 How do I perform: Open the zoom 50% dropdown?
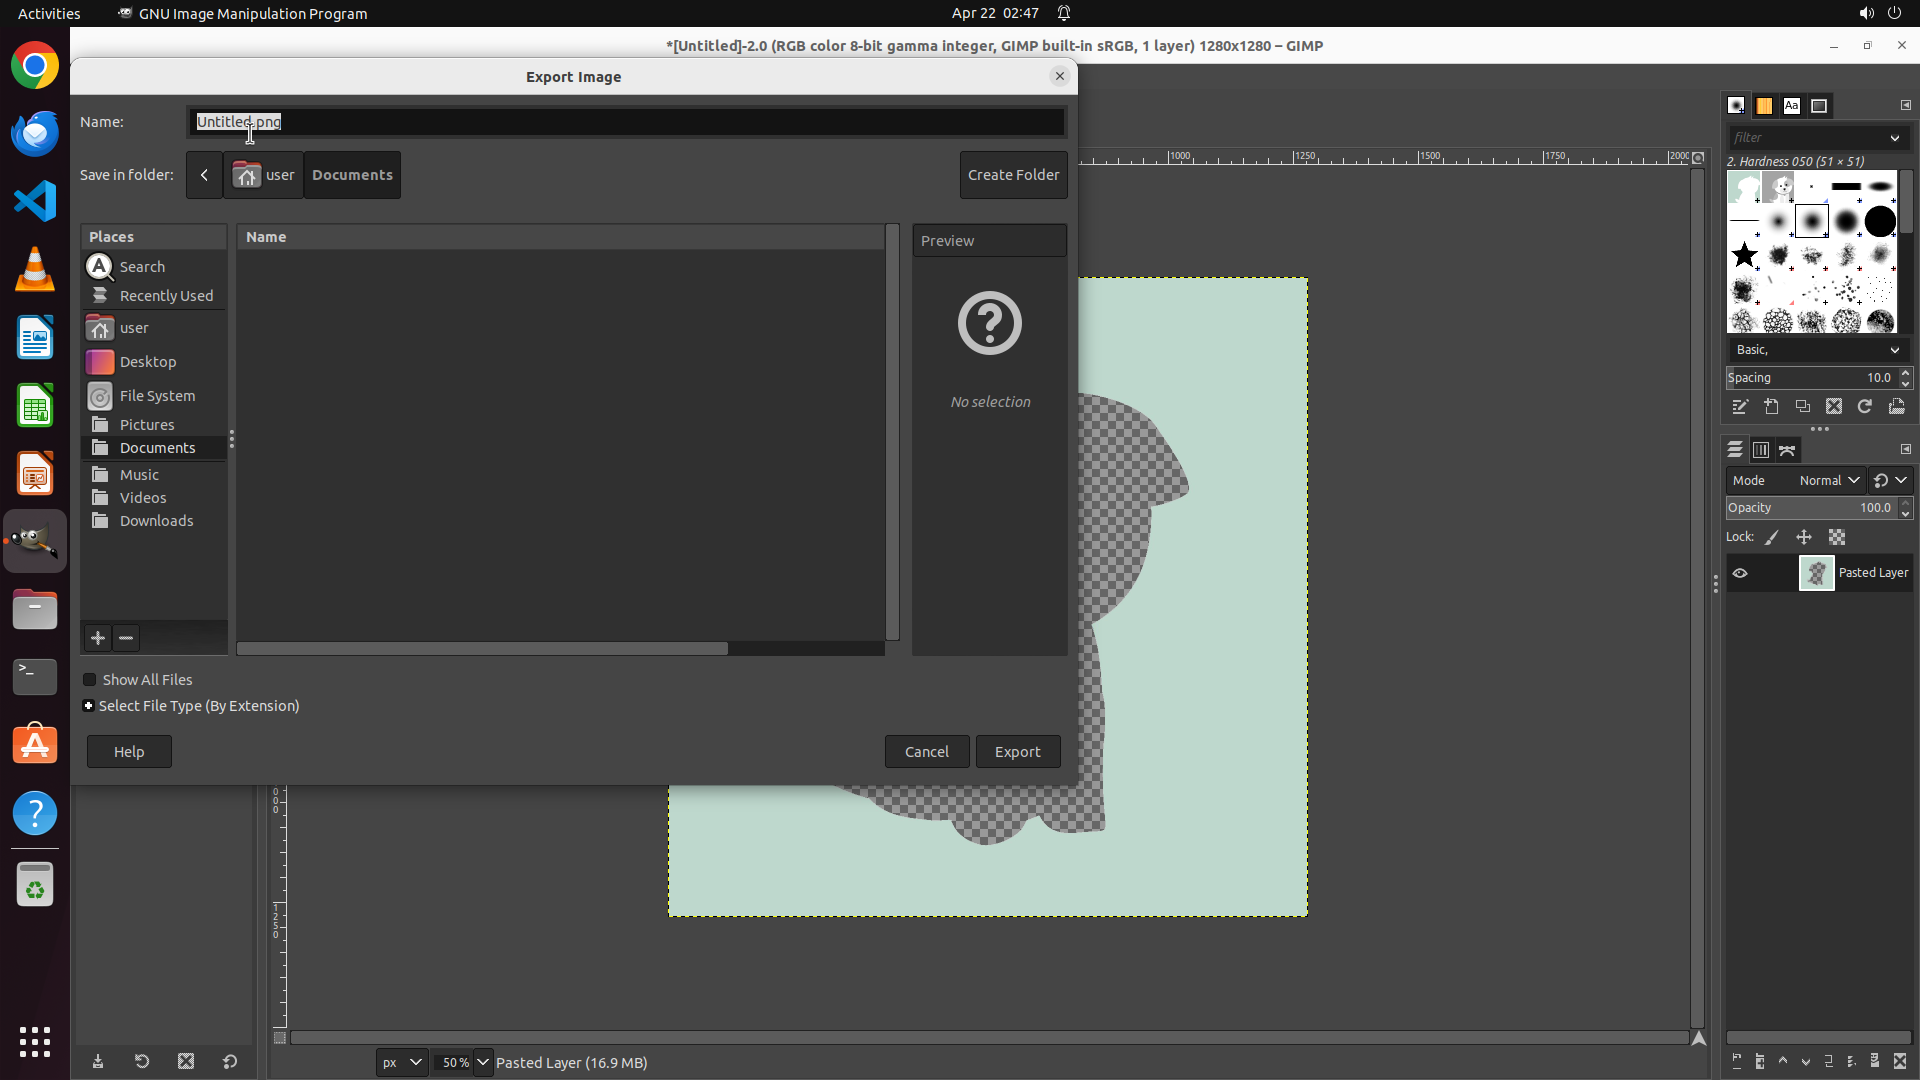click(483, 1062)
